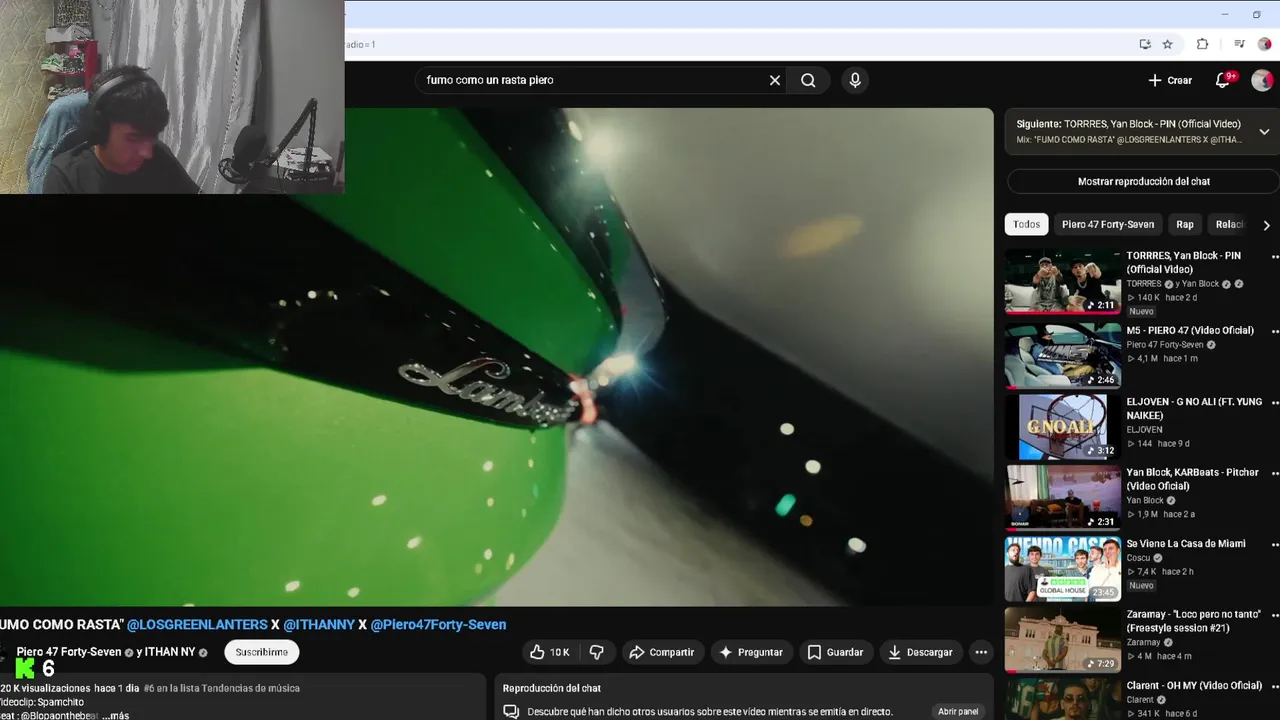Open browser extensions puzzle icon
This screenshot has width=1280, height=720.
1202,44
